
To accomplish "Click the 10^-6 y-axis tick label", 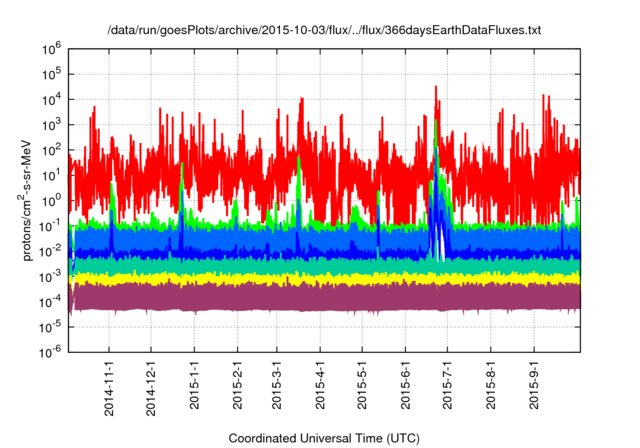I will (x=51, y=353).
